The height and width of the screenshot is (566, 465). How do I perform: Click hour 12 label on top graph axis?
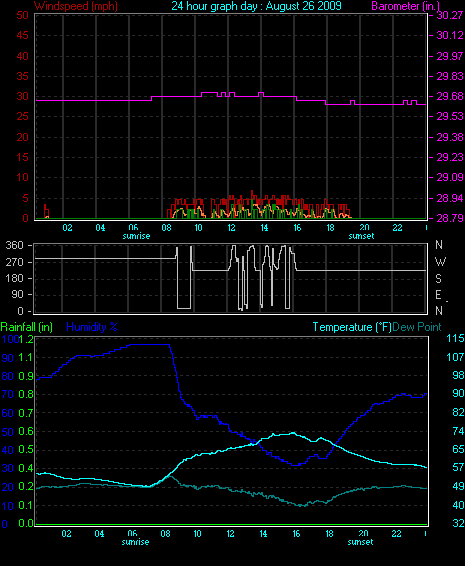(x=231, y=227)
